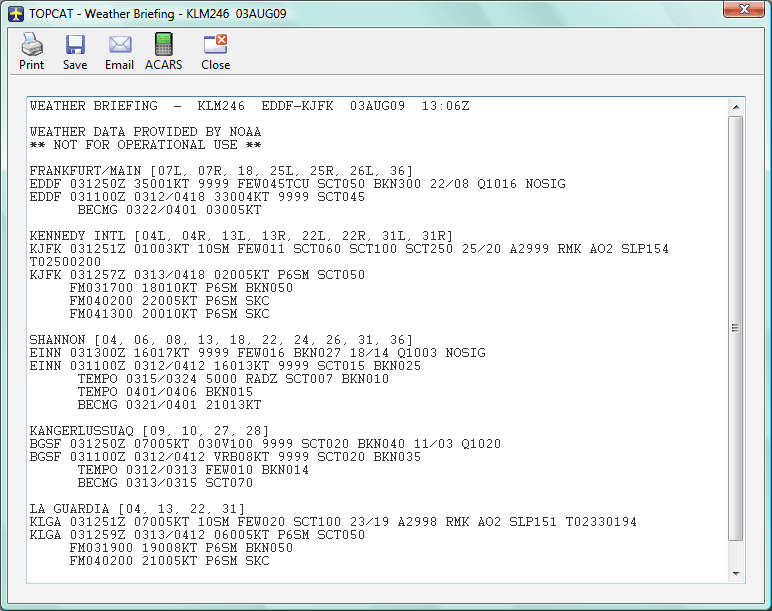Select the FRANKFURT/MAIN runway heading line
The width and height of the screenshot is (772, 611).
point(221,171)
